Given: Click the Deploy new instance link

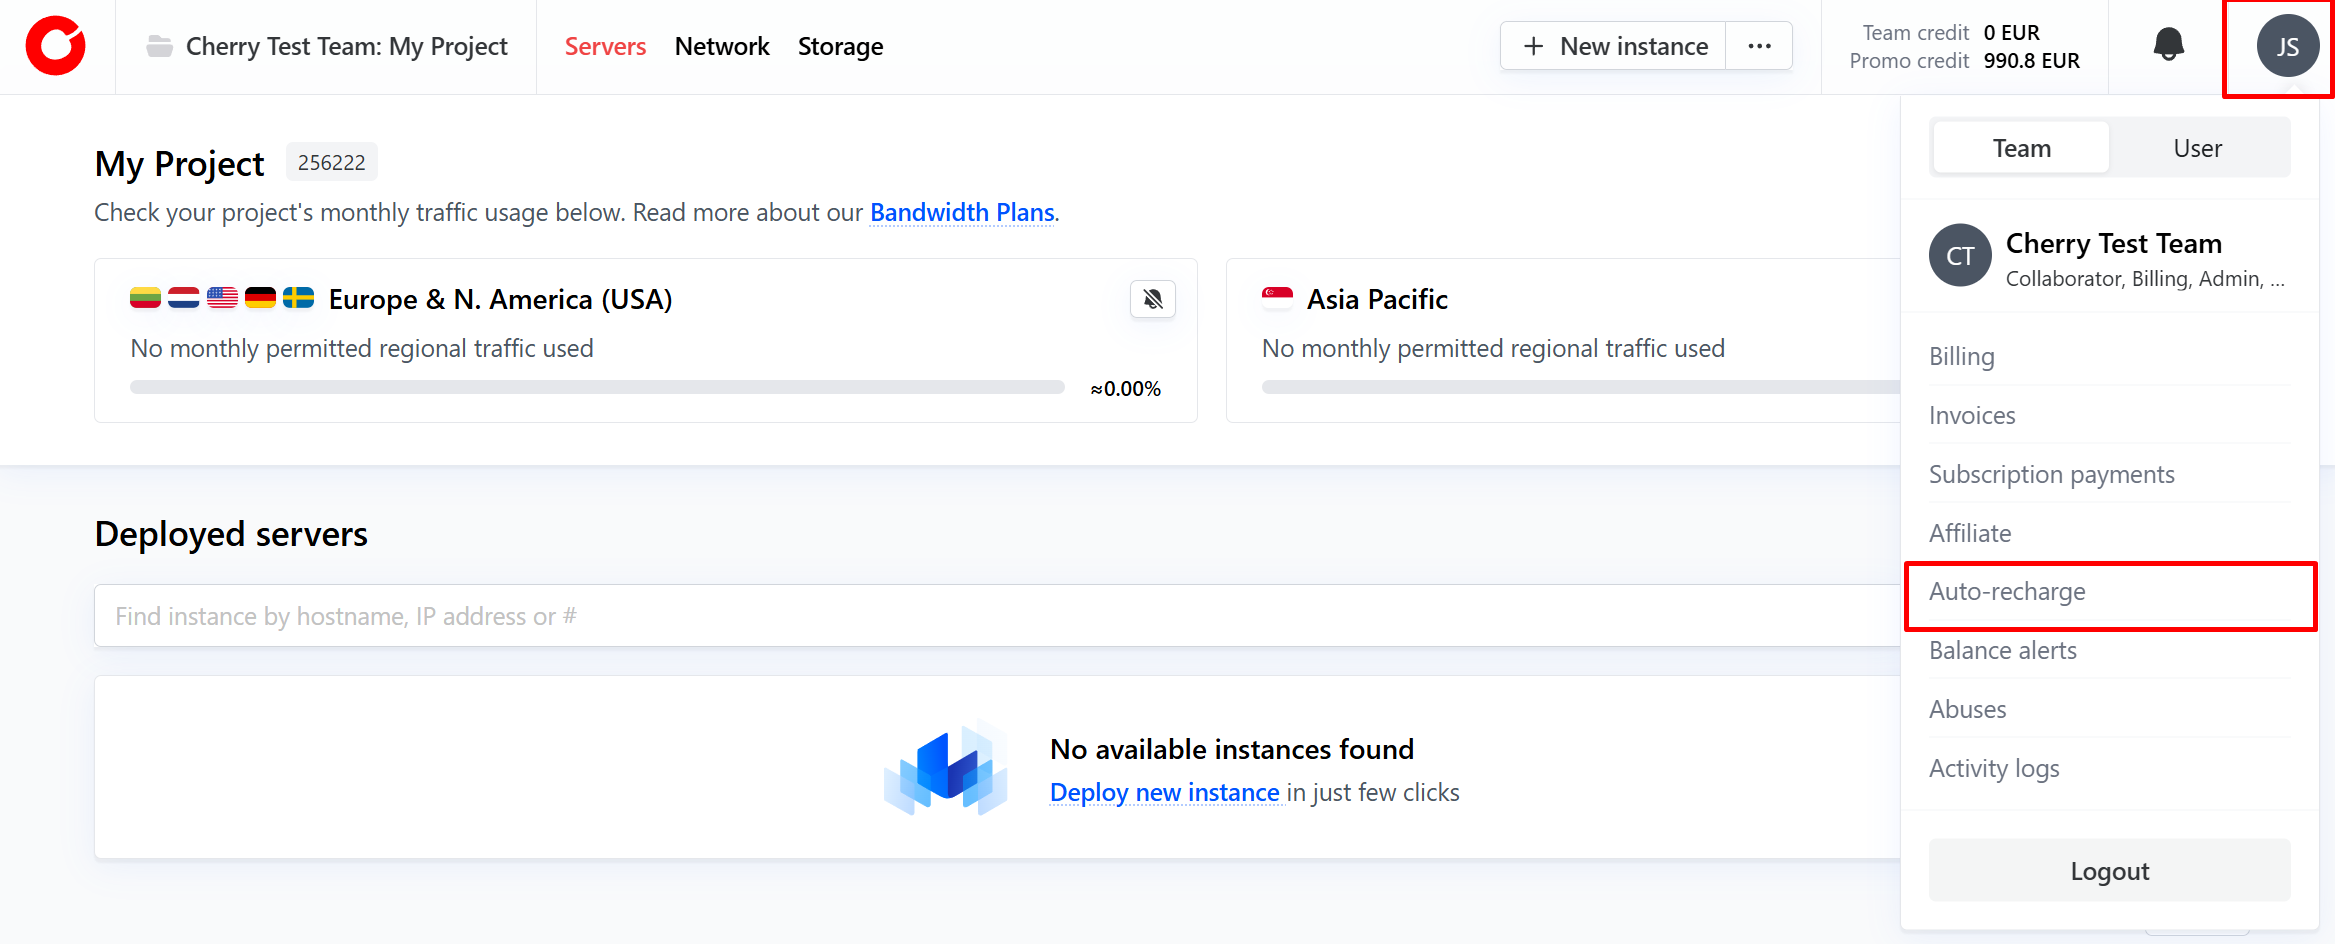Looking at the screenshot, I should click(1164, 792).
